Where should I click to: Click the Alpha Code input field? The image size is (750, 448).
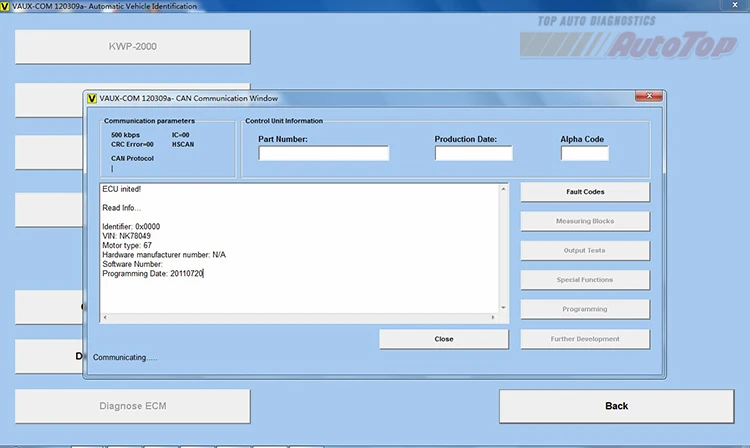click(x=585, y=153)
